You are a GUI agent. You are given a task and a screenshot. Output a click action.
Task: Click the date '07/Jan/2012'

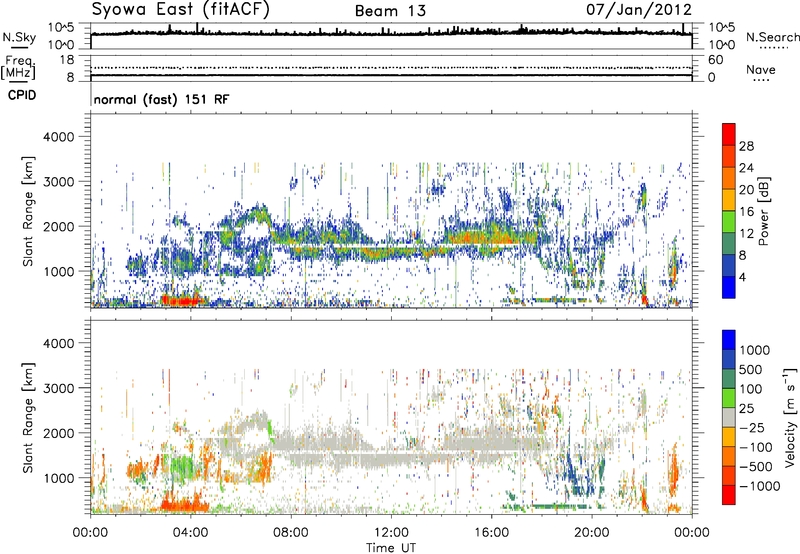click(639, 10)
